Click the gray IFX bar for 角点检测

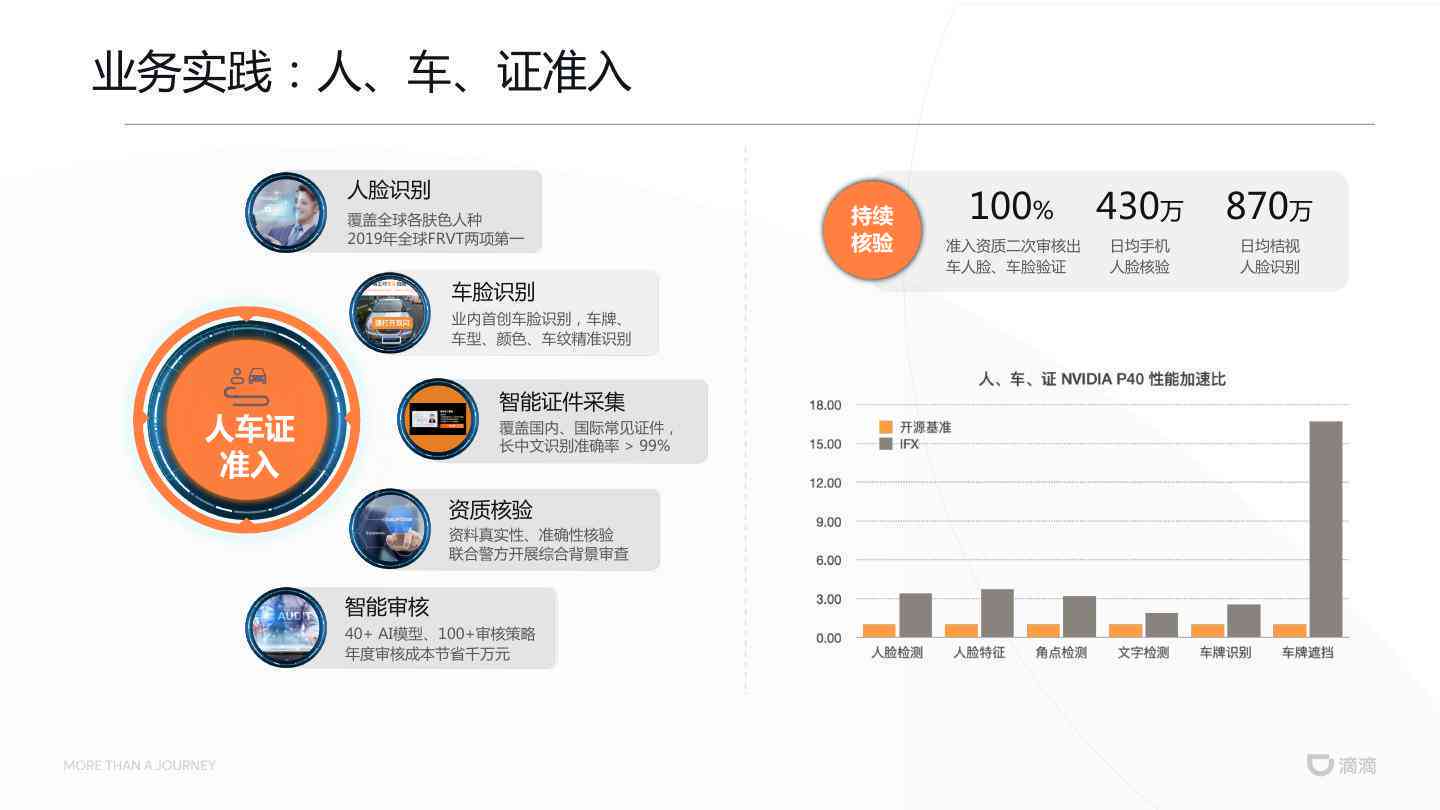(1079, 616)
